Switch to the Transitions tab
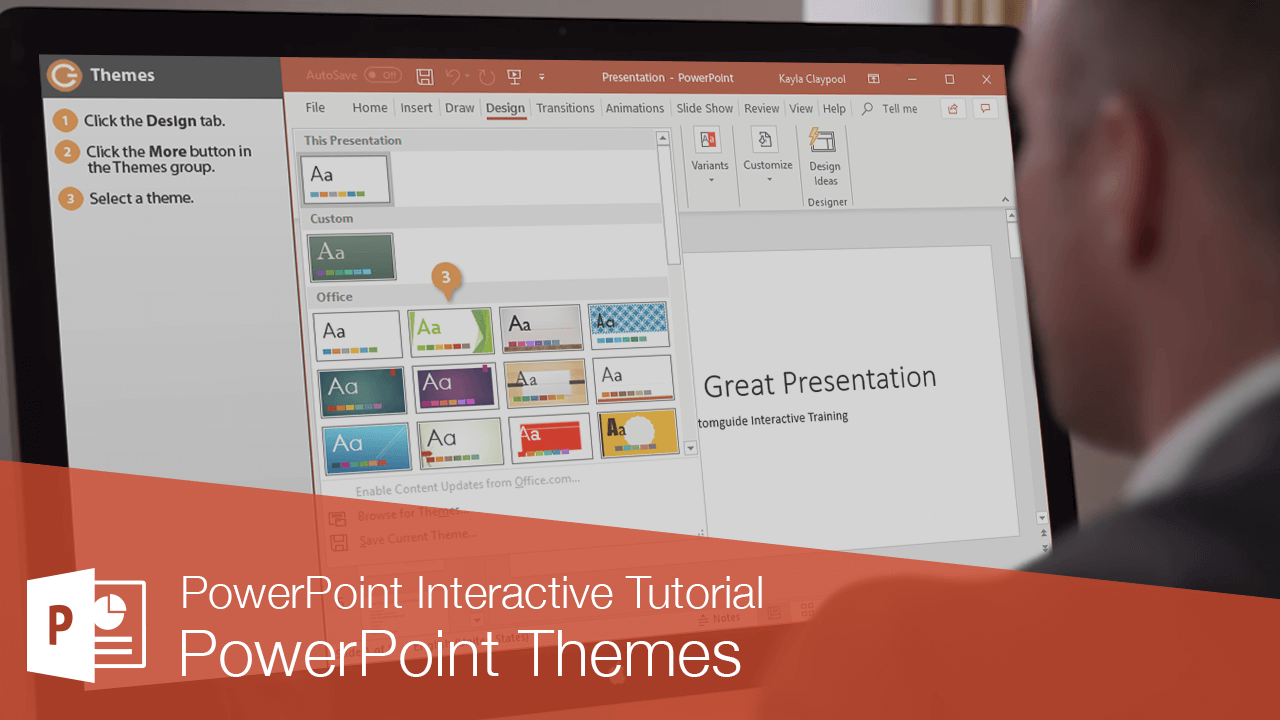Viewport: 1280px width, 720px height. (x=565, y=108)
